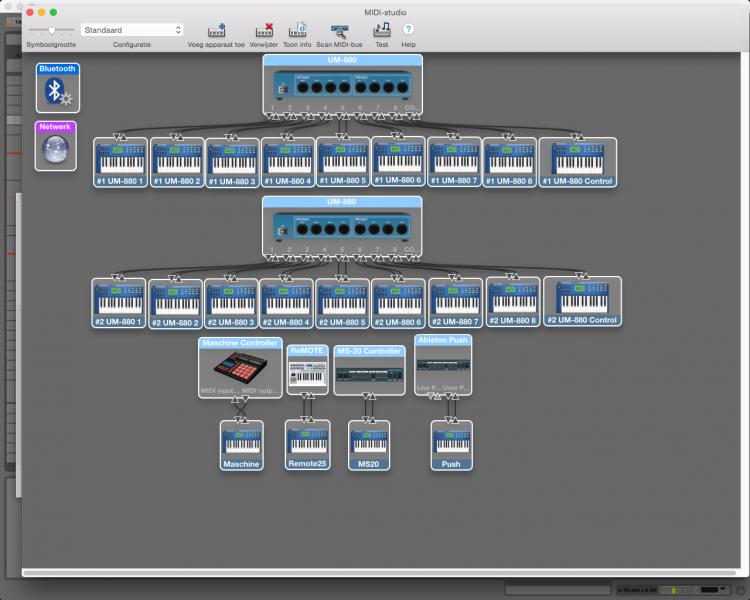The image size is (750, 600).
Task: Click the Scan MIDI-bus icon
Action: pos(339,31)
